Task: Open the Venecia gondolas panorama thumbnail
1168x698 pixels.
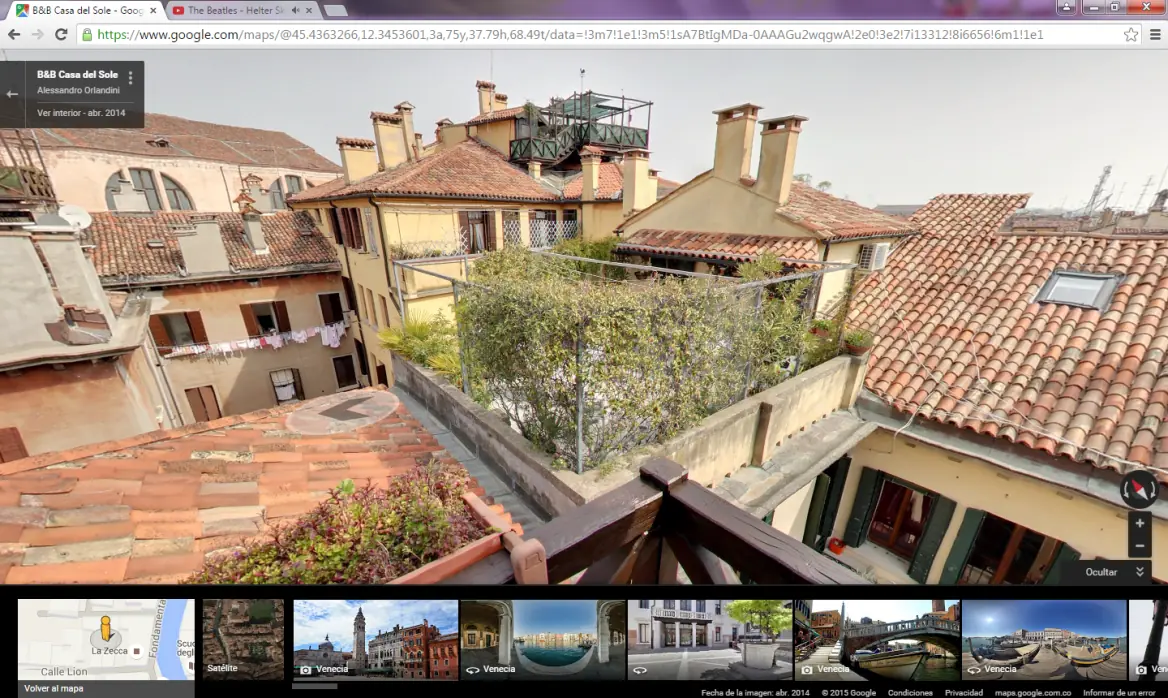Action: (x=1044, y=639)
